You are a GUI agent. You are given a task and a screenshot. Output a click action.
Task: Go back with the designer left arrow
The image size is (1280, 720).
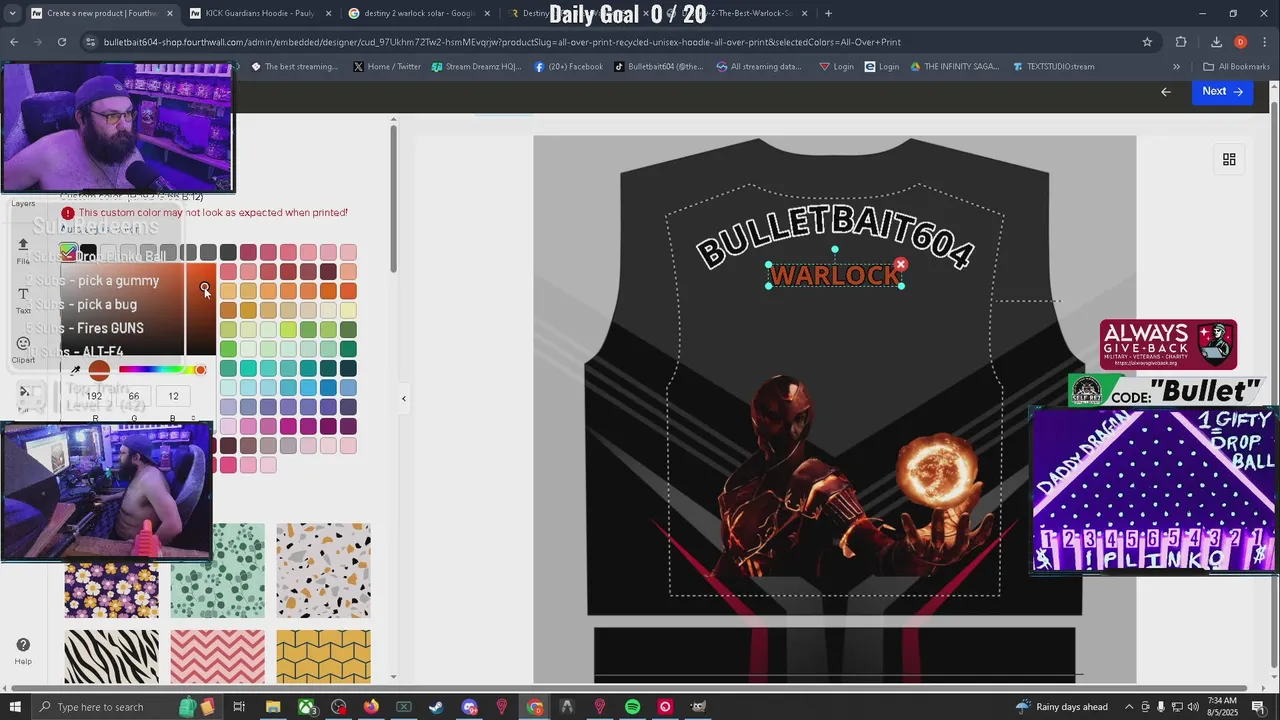coord(1165,91)
